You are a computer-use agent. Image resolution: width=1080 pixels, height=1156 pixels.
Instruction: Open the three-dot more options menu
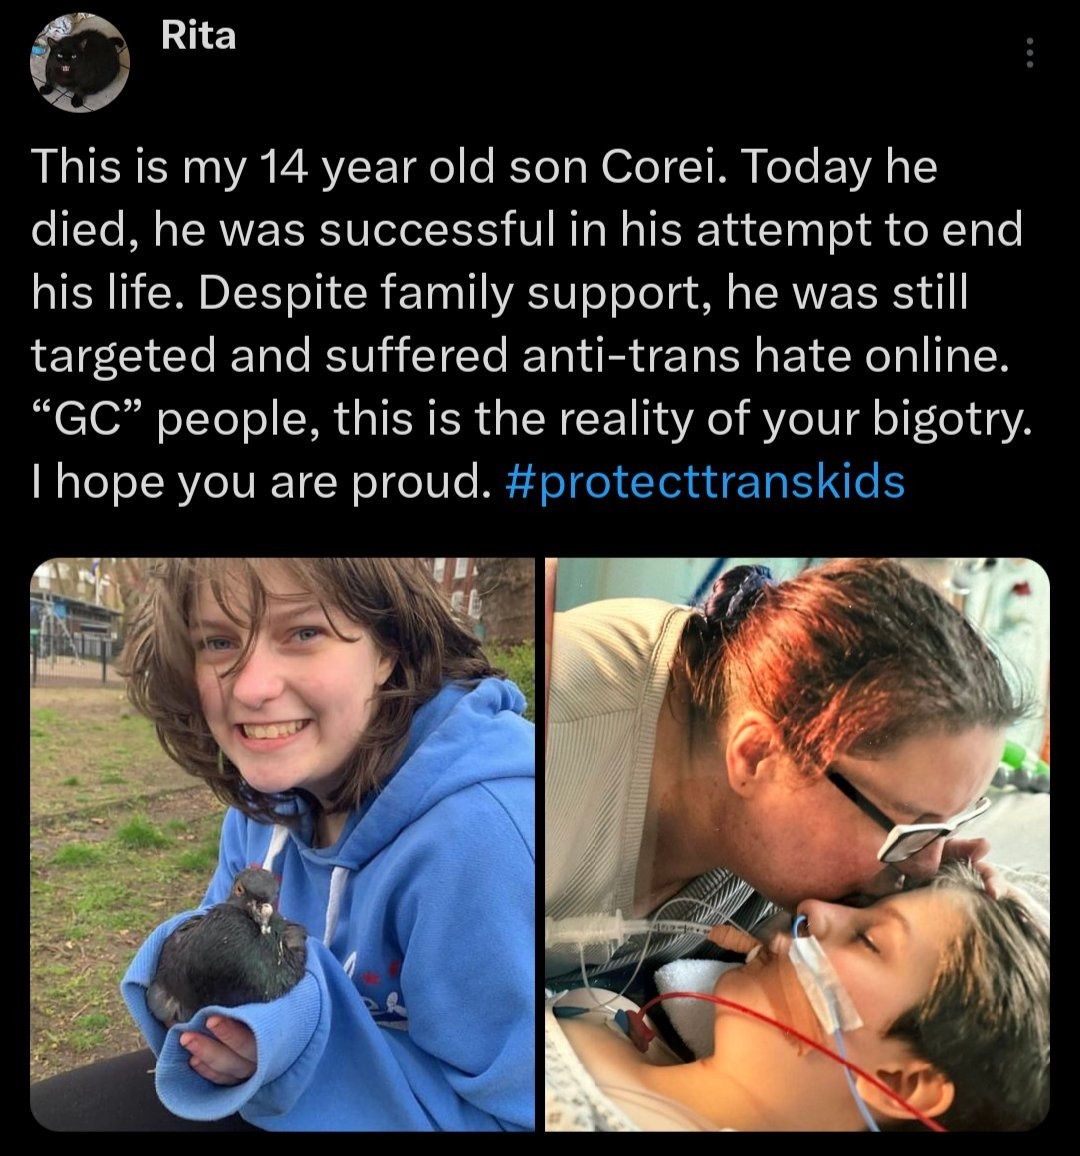point(1030,53)
